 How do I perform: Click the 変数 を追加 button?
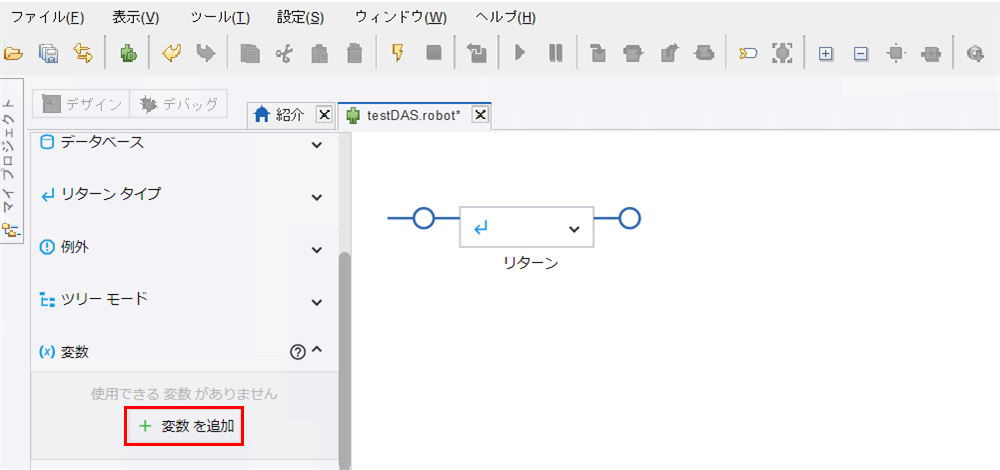(184, 426)
